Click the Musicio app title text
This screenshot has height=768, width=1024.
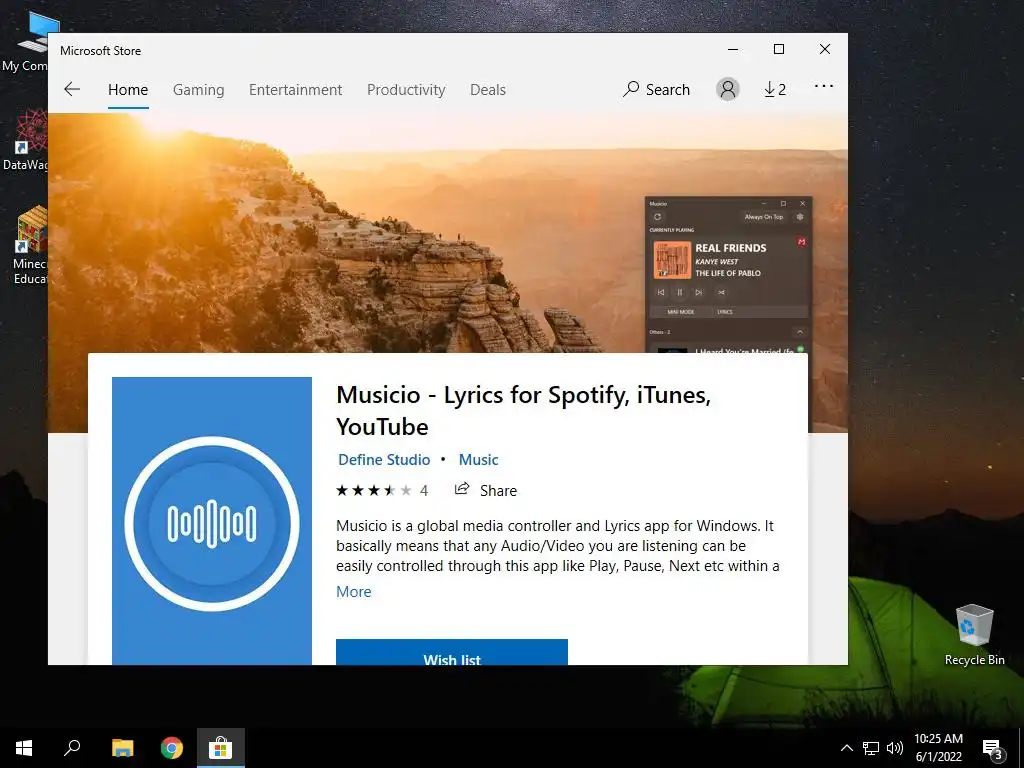pyautogui.click(x=523, y=411)
